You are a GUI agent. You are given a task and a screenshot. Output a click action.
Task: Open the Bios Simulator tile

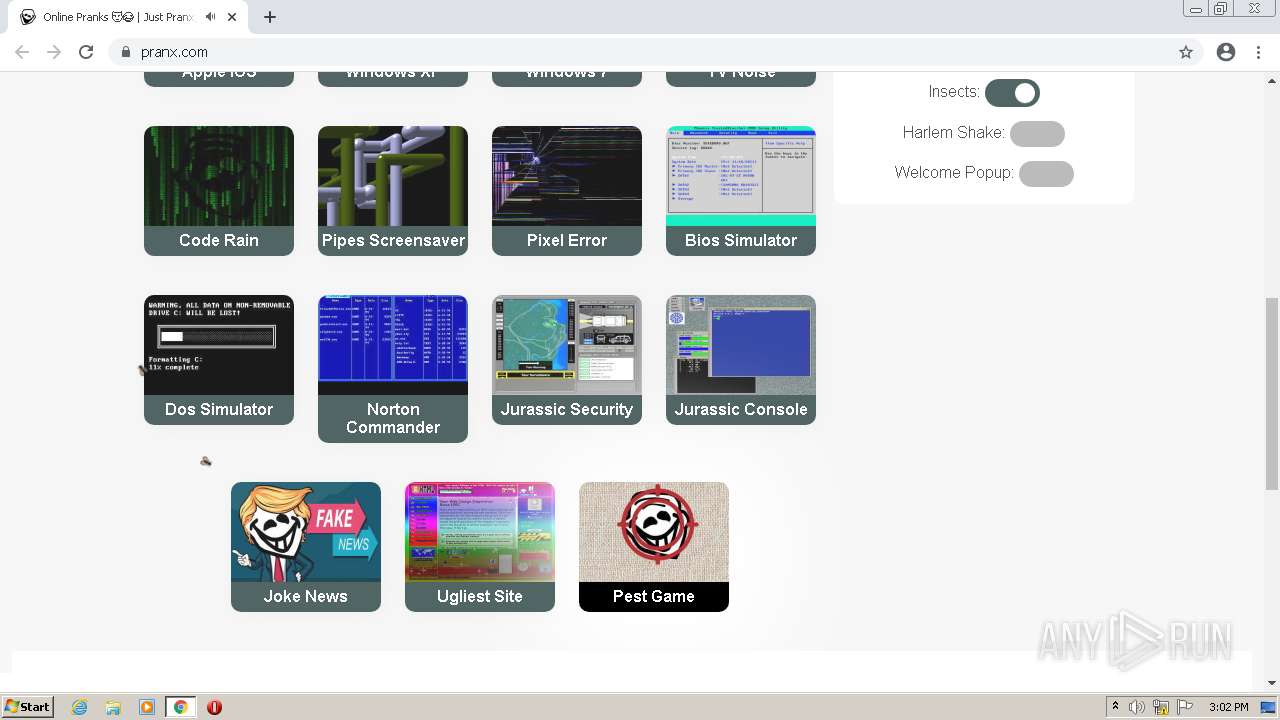click(741, 191)
